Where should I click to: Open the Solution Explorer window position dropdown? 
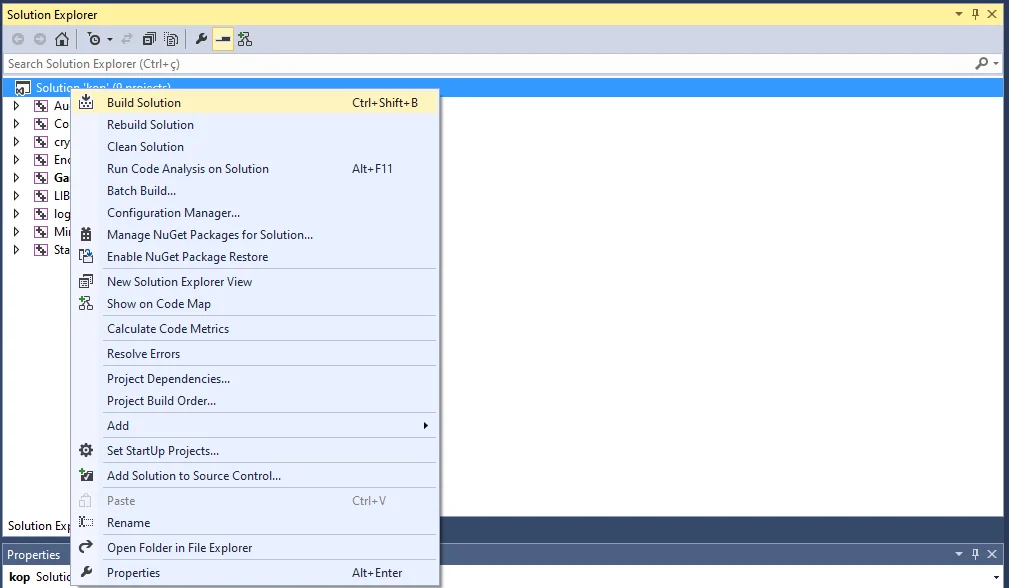click(959, 14)
